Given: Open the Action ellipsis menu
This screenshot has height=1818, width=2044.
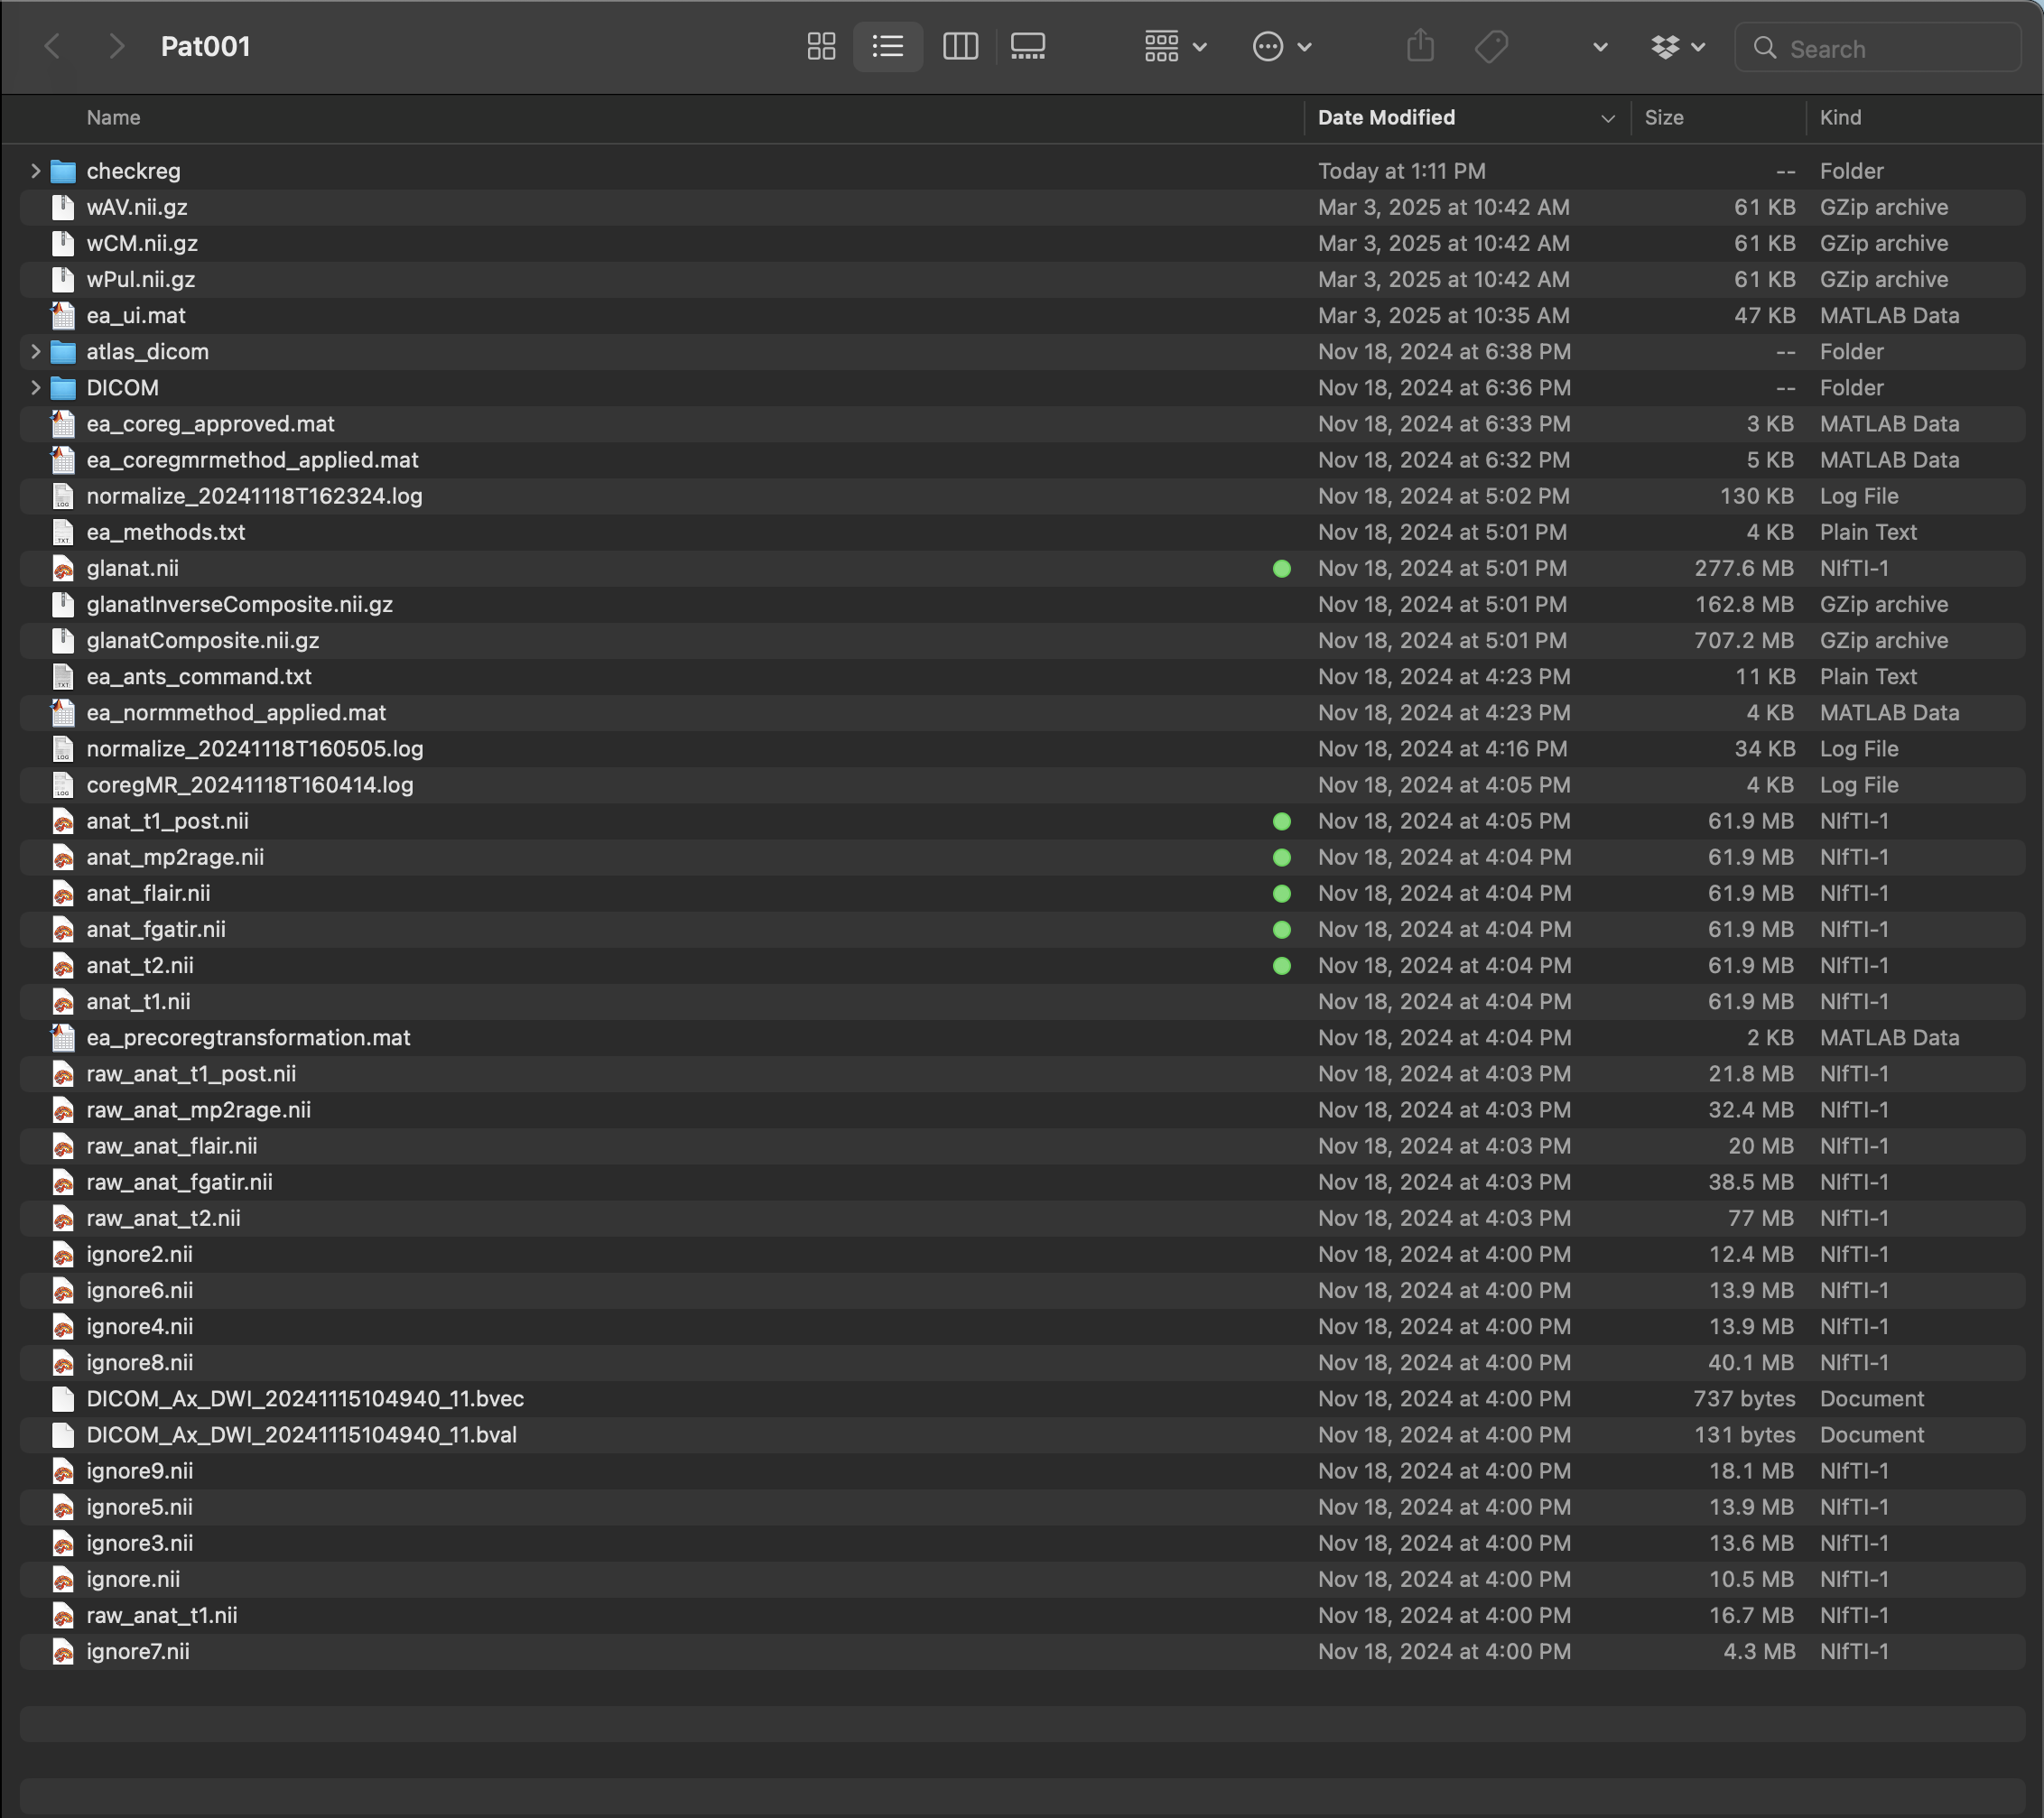Looking at the screenshot, I should [x=1281, y=46].
